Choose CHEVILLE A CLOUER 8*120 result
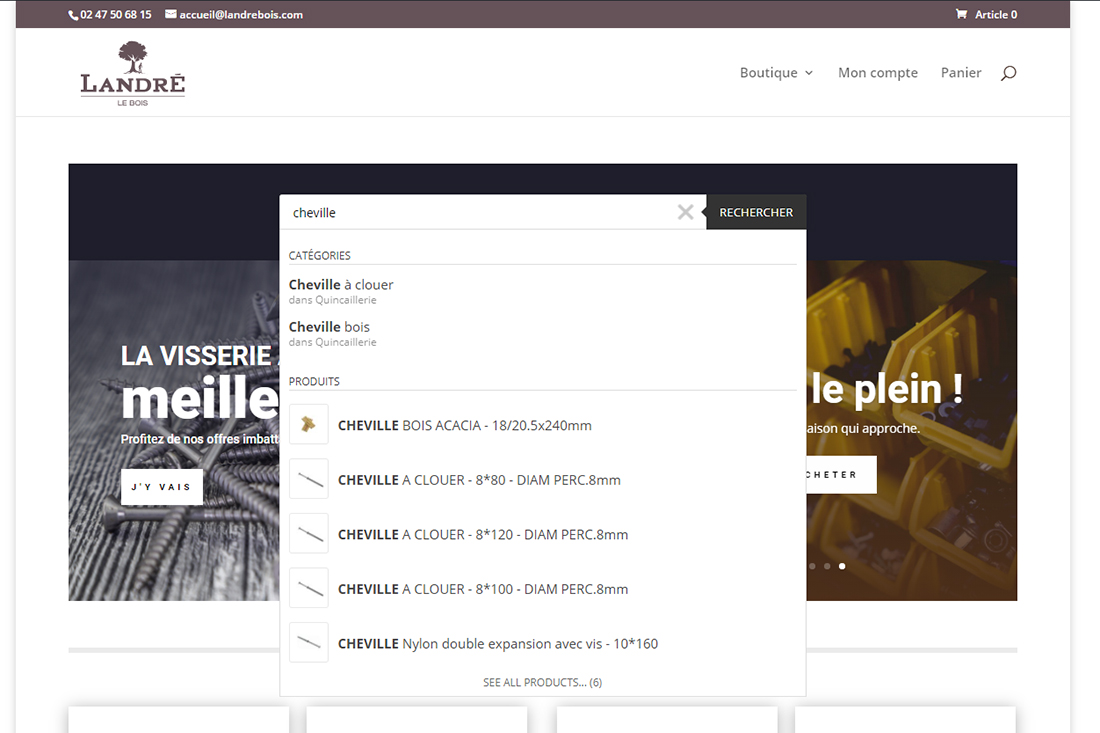The image size is (1100, 733). point(483,535)
